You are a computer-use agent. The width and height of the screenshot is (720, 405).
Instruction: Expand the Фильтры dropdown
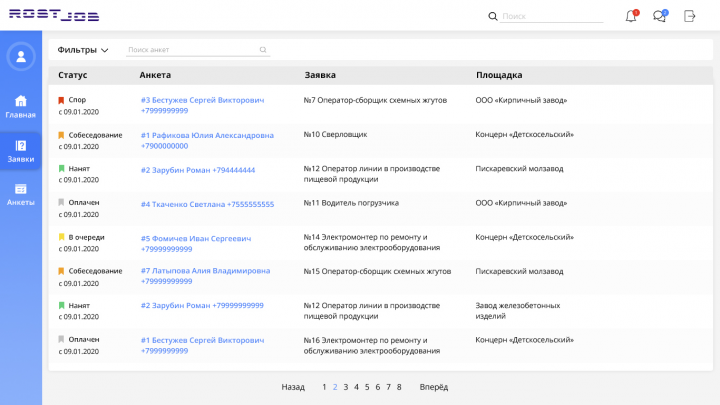[x=83, y=49]
